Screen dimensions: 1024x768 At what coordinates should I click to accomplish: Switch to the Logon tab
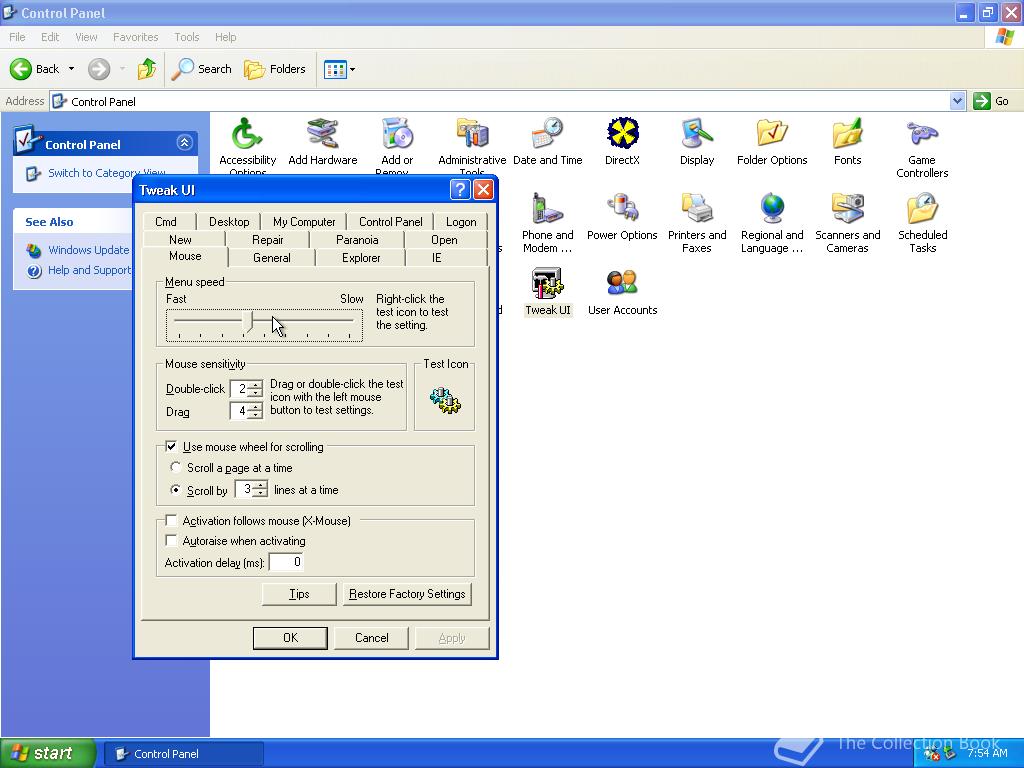pyautogui.click(x=461, y=222)
